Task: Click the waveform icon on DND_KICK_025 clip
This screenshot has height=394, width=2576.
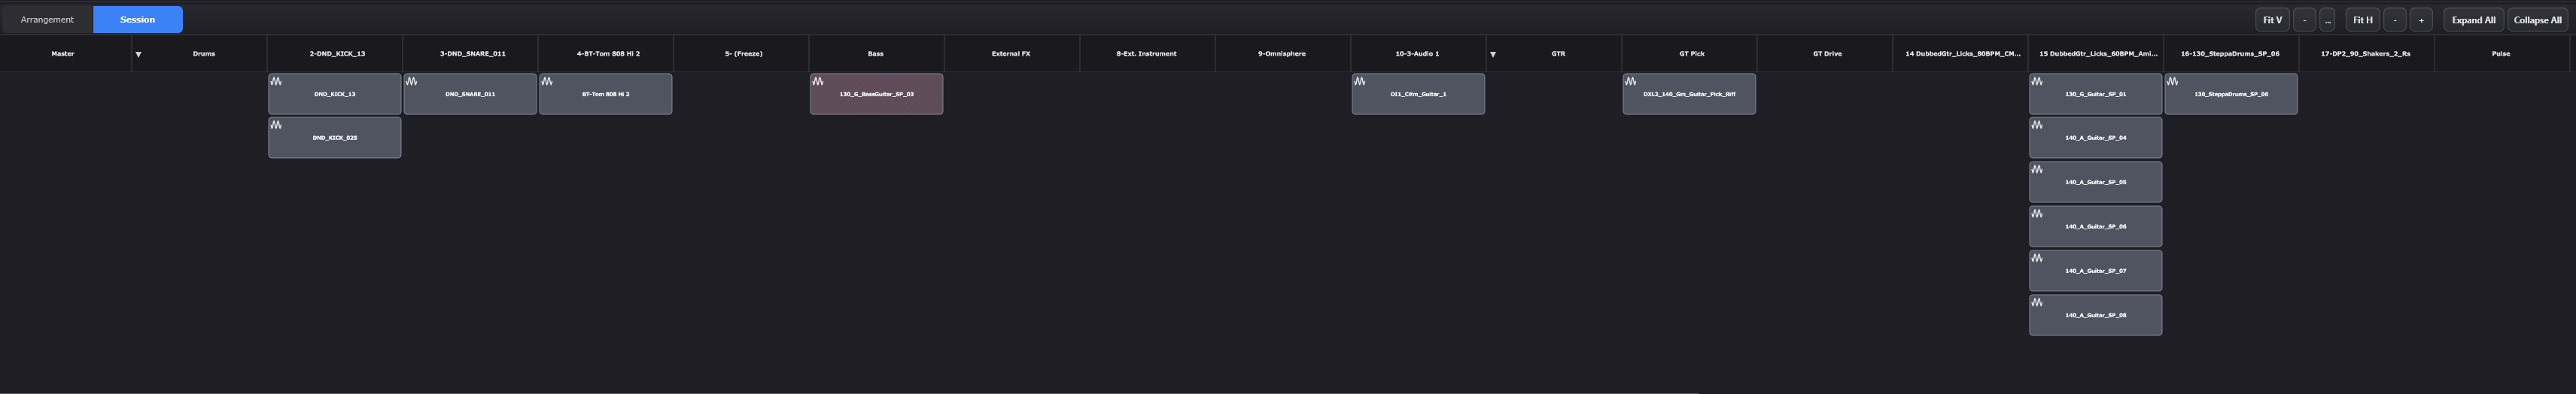Action: [x=276, y=126]
